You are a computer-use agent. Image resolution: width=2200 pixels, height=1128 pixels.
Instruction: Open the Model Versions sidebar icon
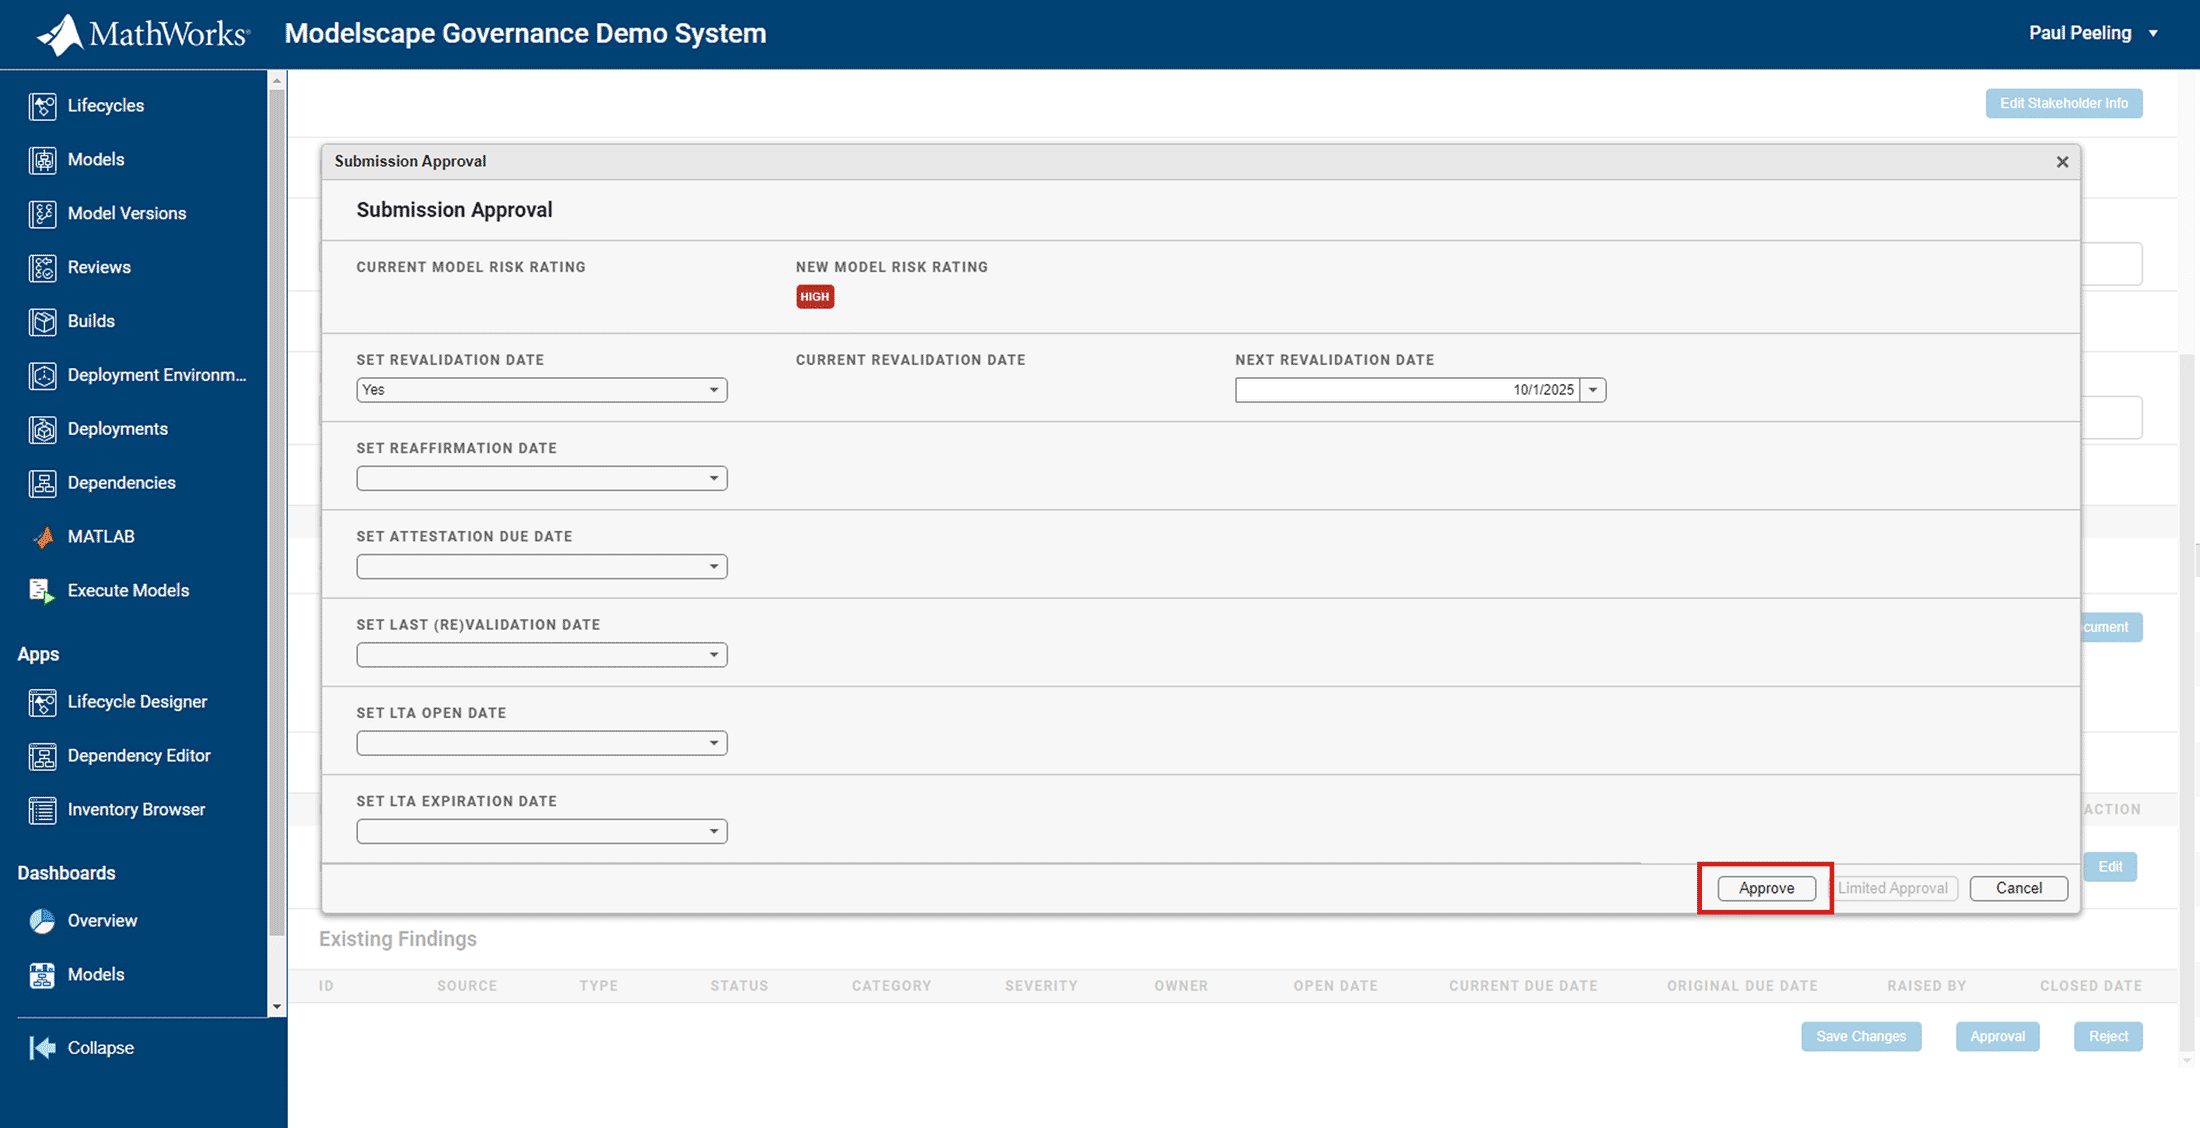point(42,214)
